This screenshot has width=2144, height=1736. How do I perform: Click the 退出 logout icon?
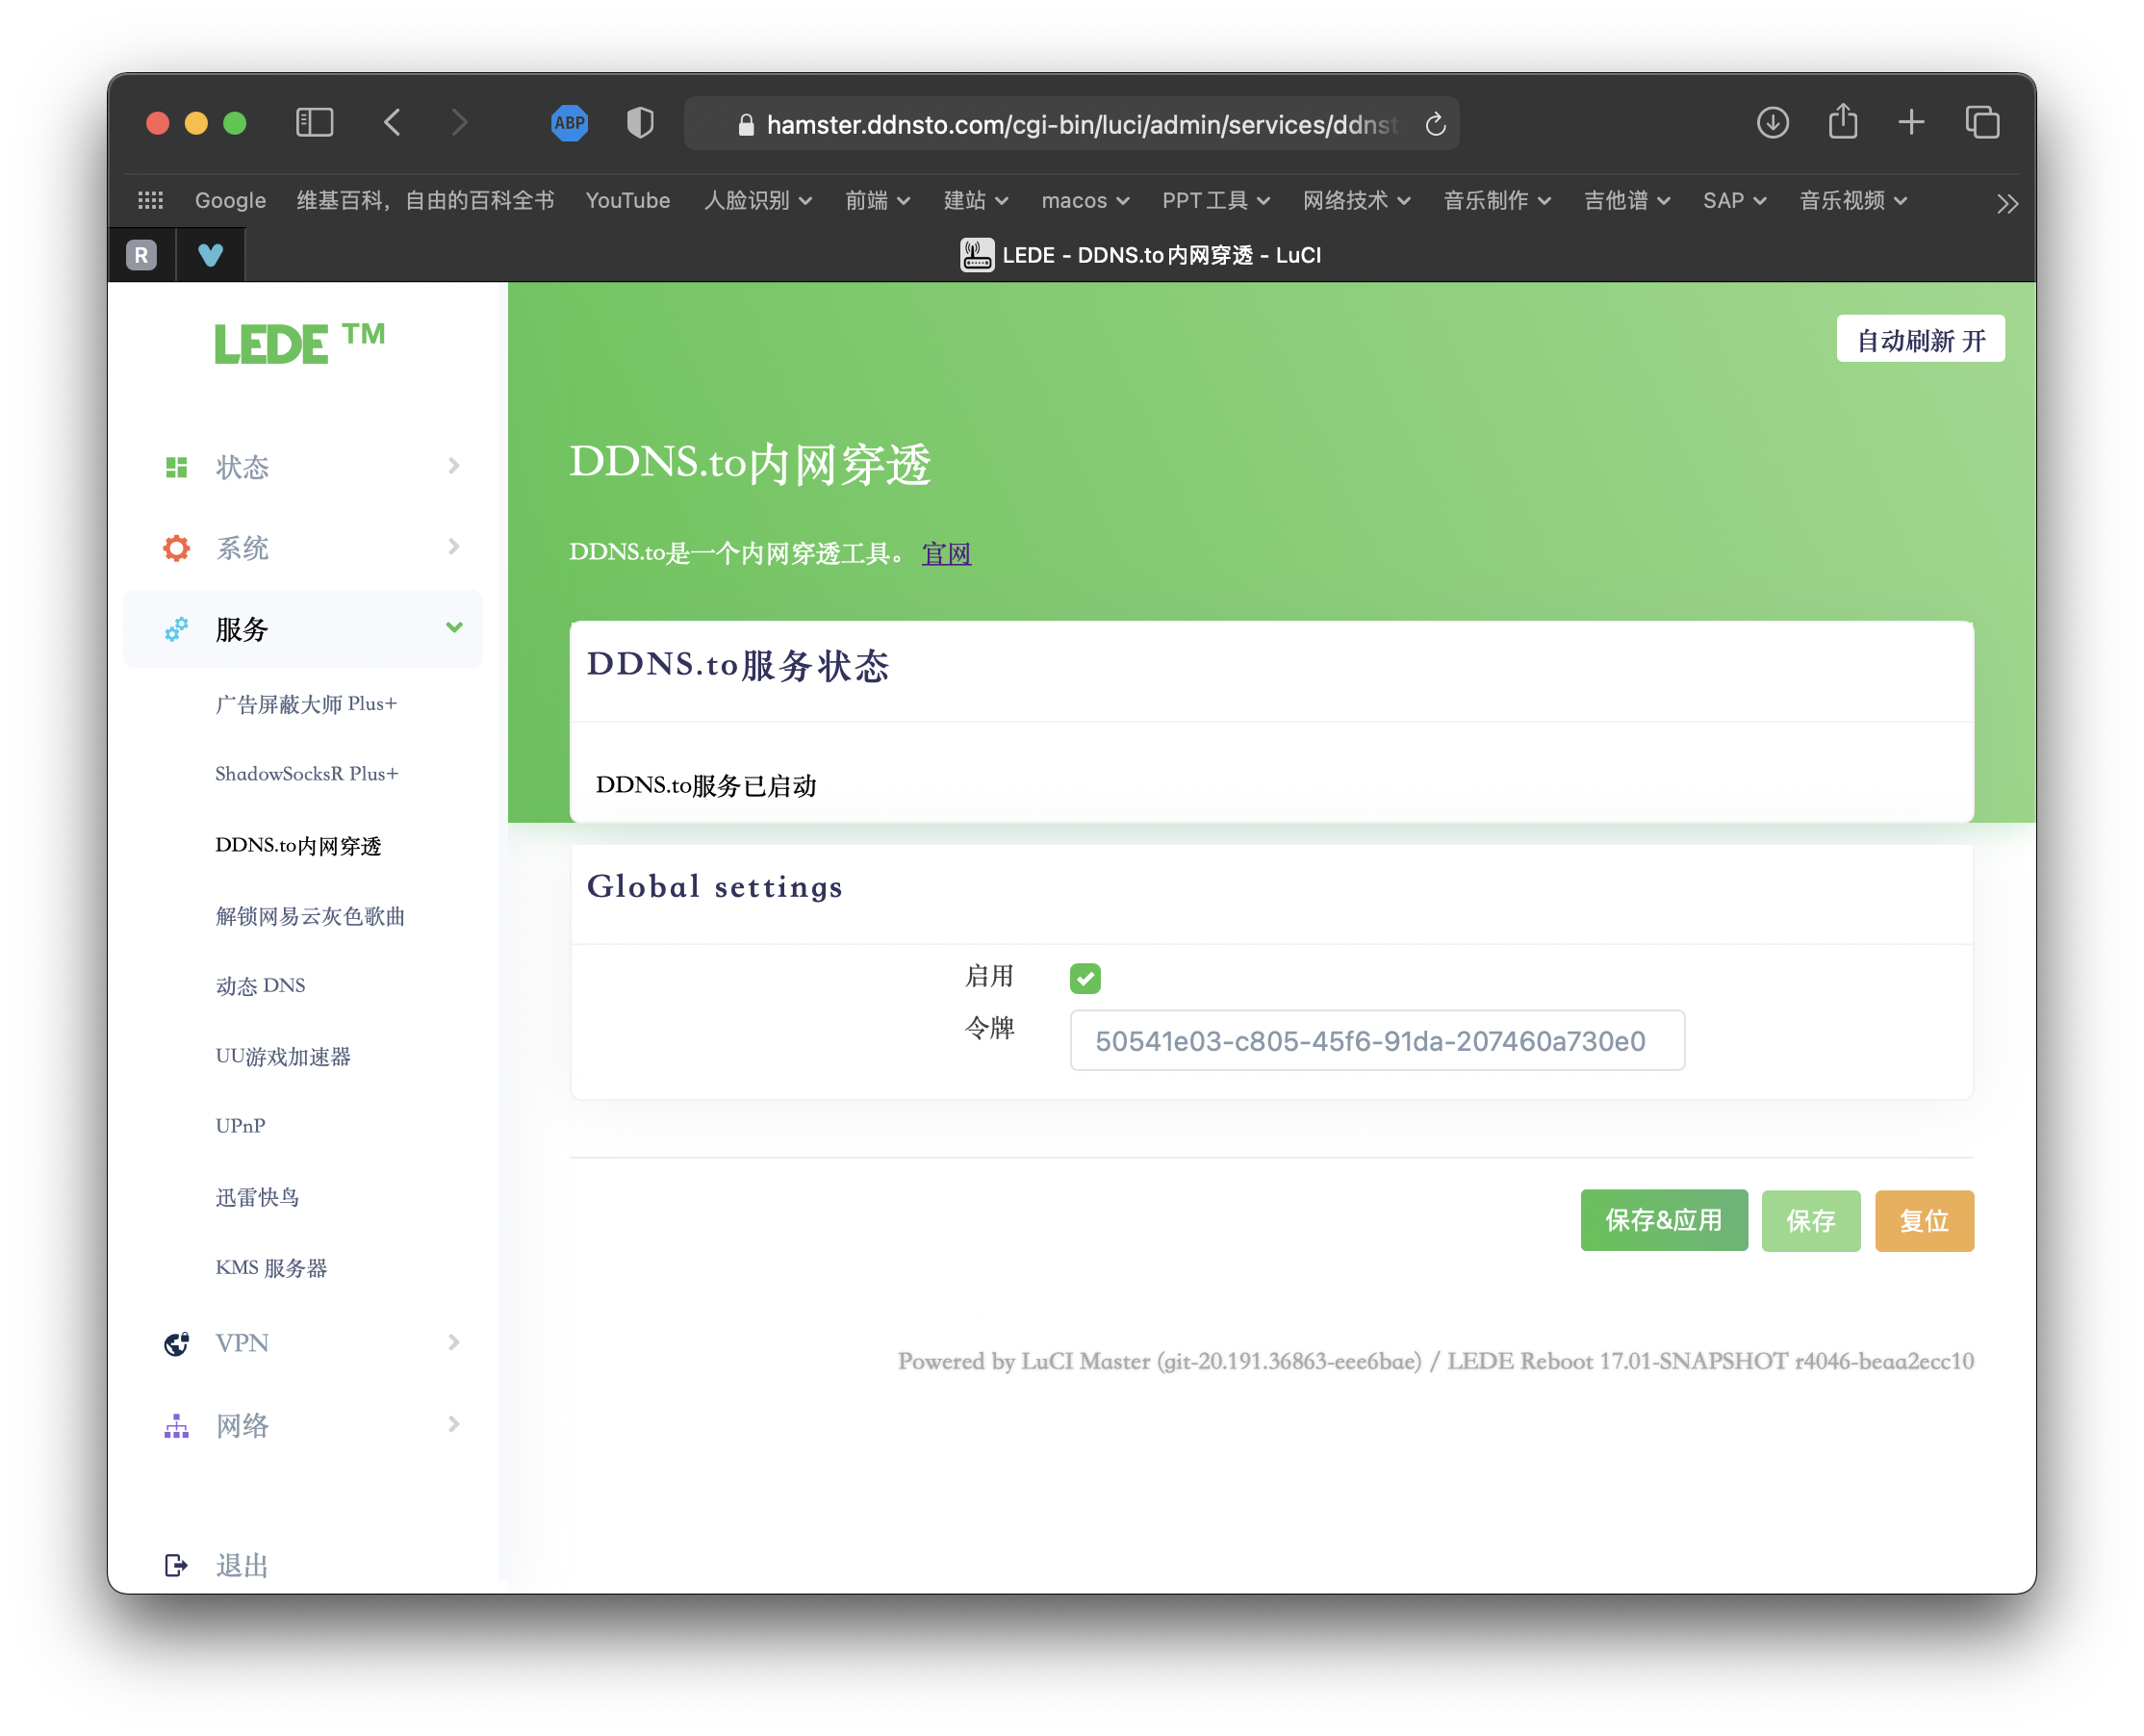click(176, 1564)
